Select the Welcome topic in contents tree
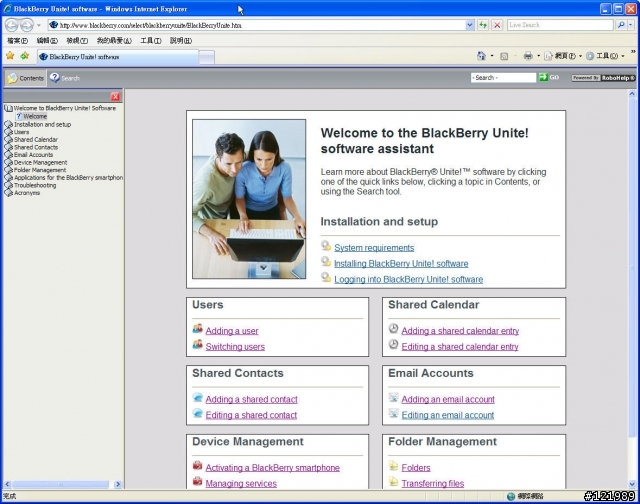640x504 pixels. 35,116
